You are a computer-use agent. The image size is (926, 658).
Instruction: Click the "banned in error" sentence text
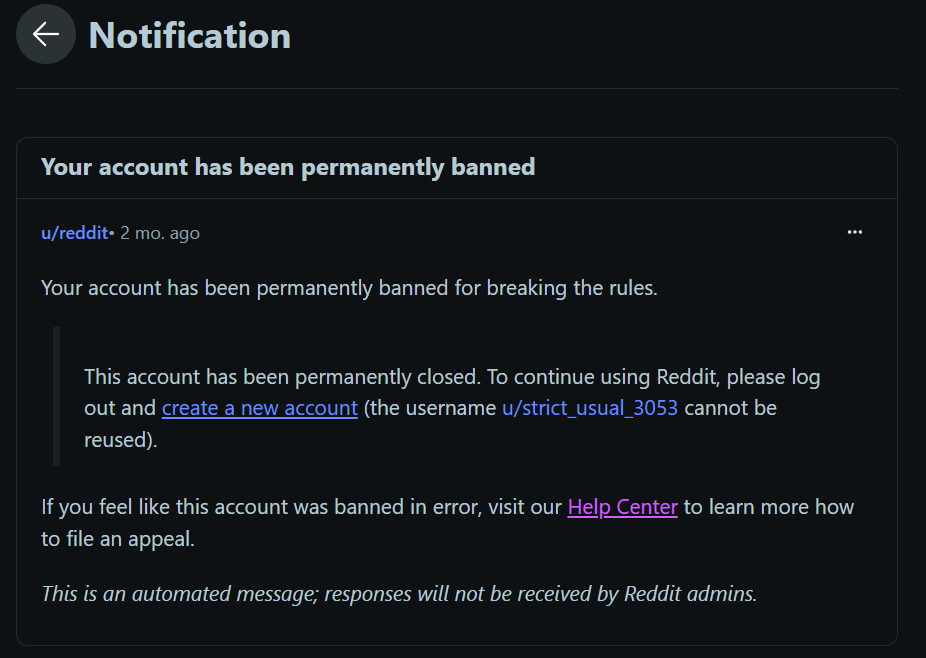(x=300, y=507)
